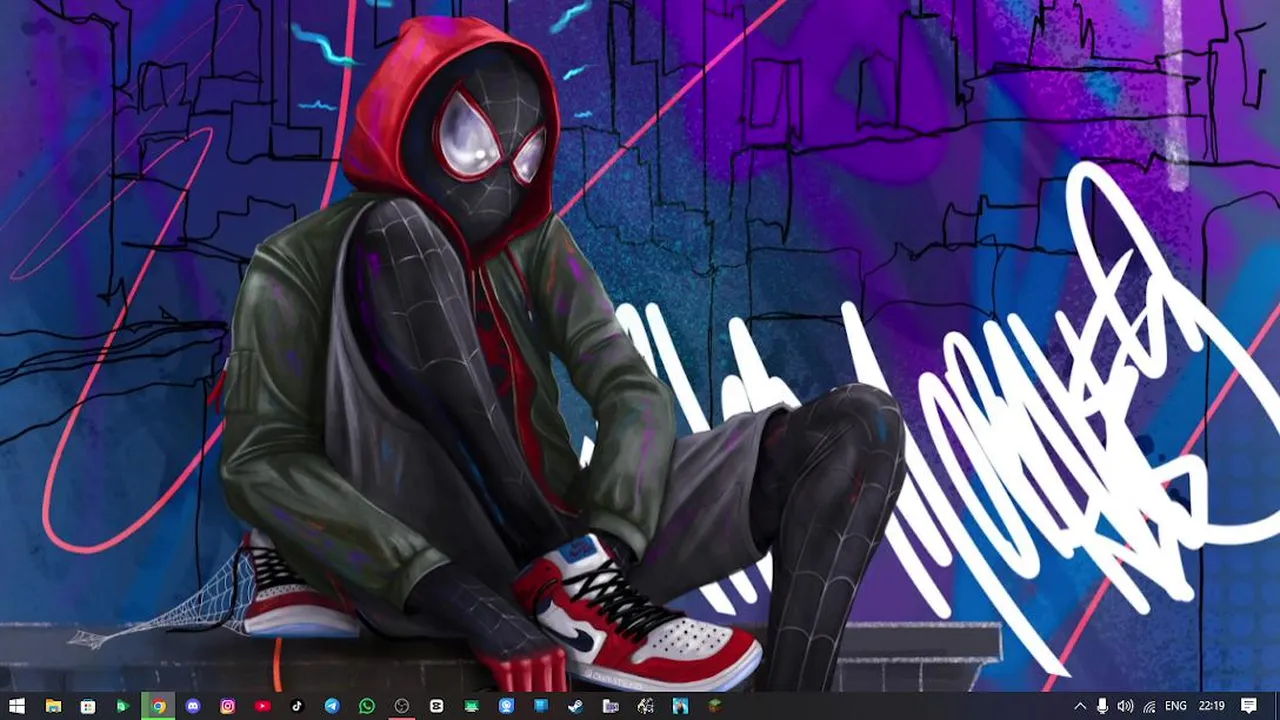Launch Instagram from the taskbar
The image size is (1280, 720).
coord(228,706)
